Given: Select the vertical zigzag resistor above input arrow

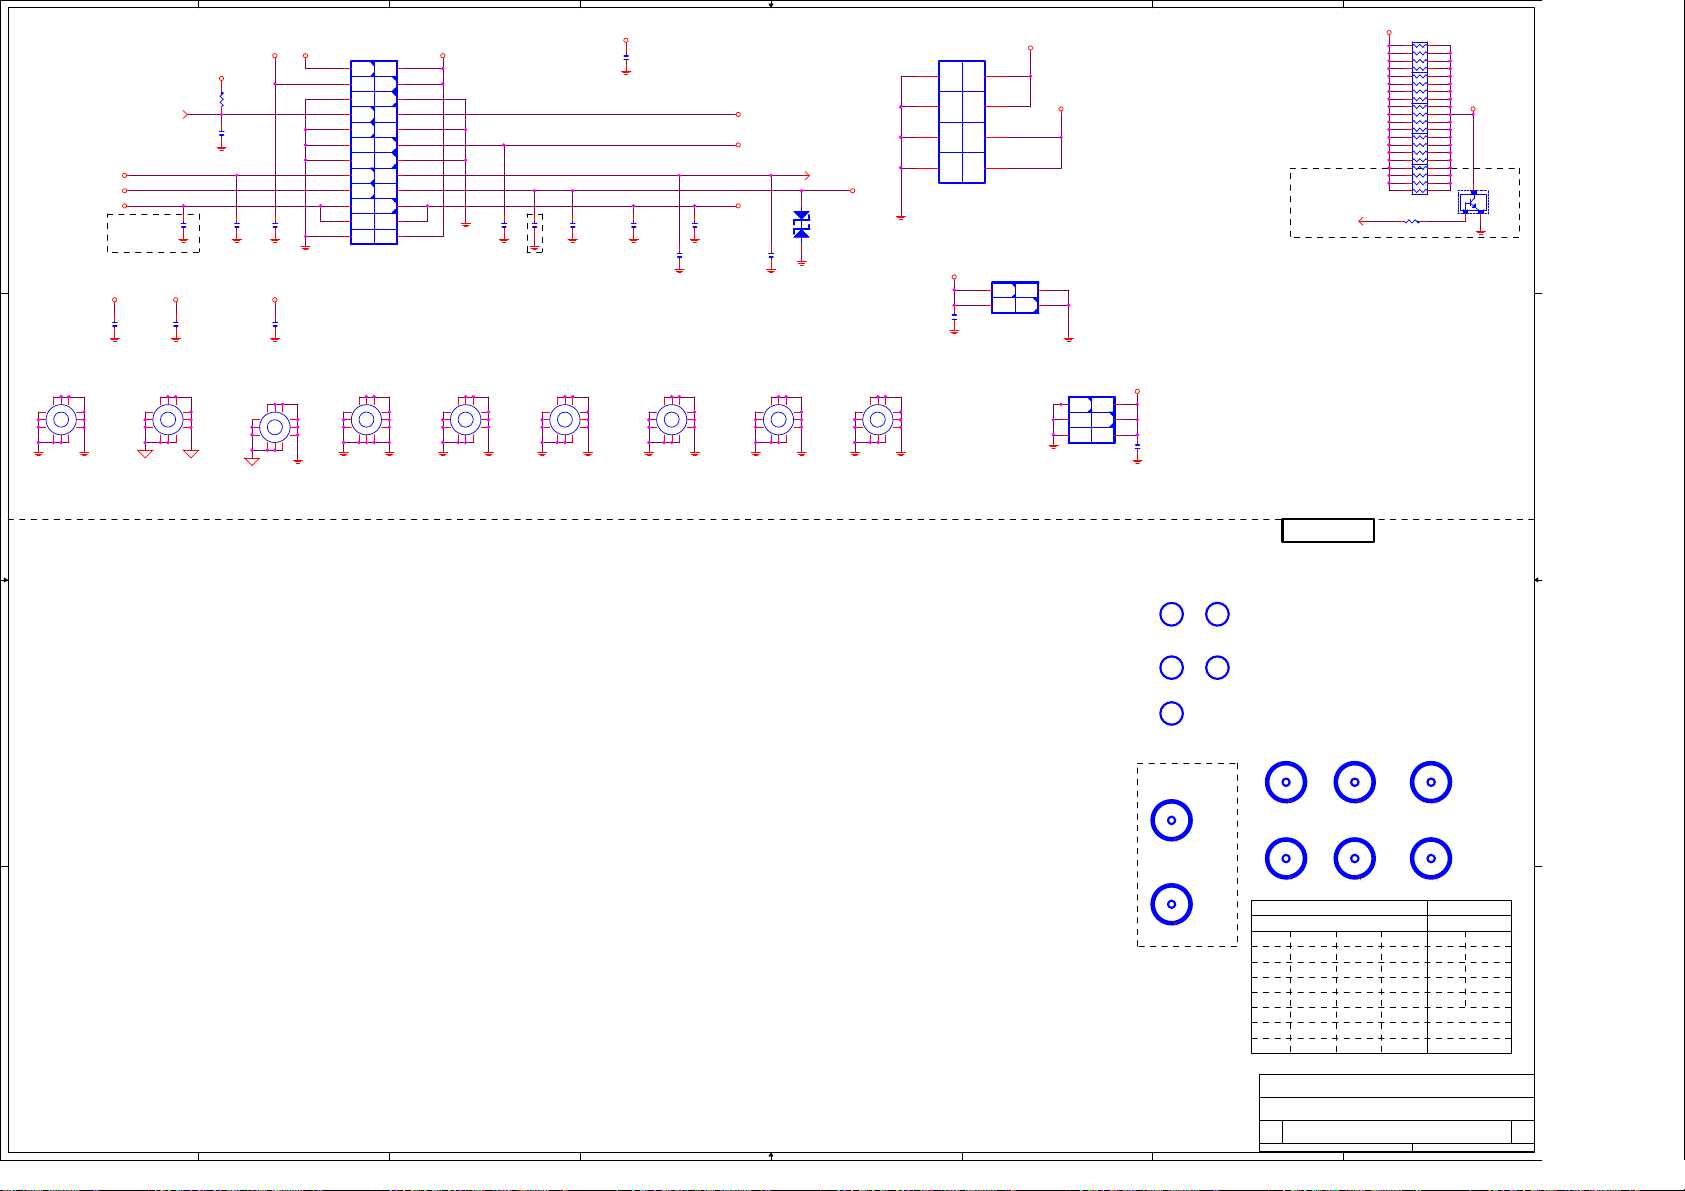Looking at the screenshot, I should point(222,100).
